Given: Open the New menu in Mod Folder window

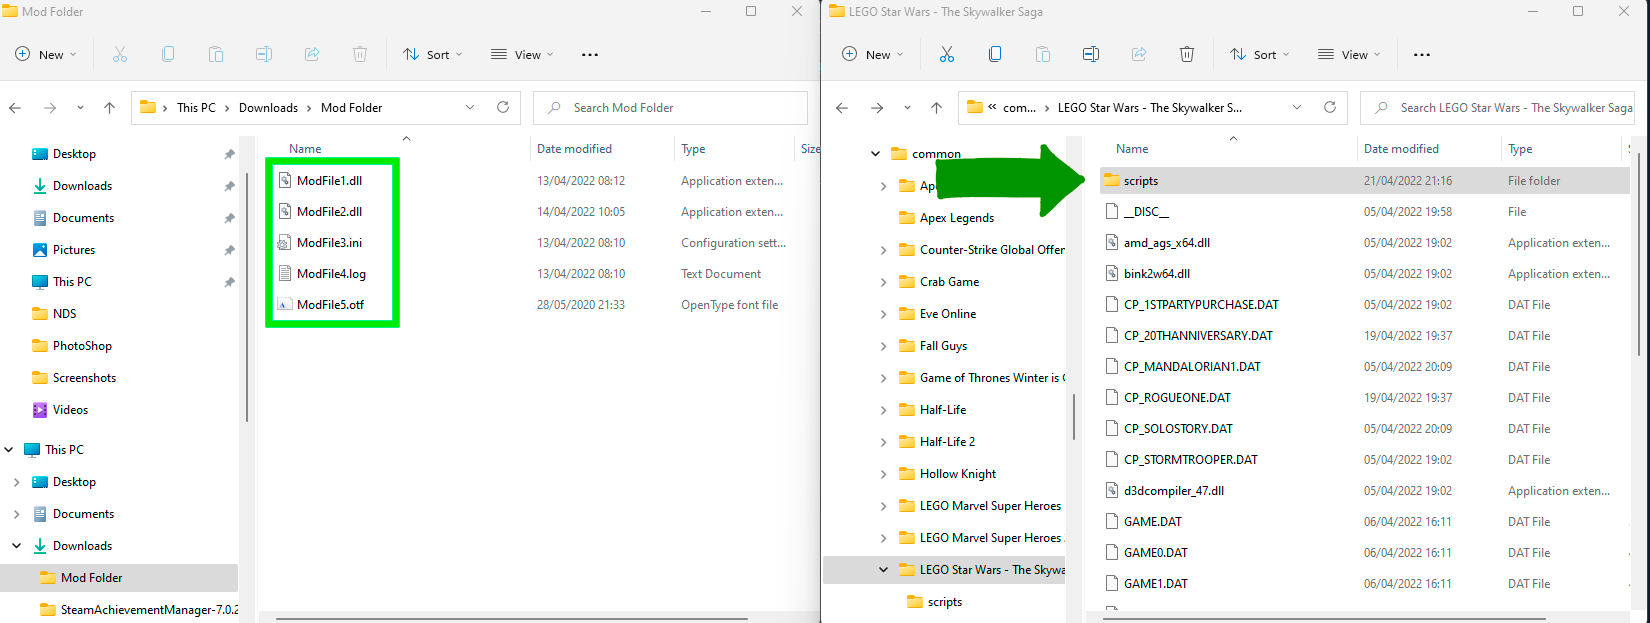Looking at the screenshot, I should pos(46,55).
